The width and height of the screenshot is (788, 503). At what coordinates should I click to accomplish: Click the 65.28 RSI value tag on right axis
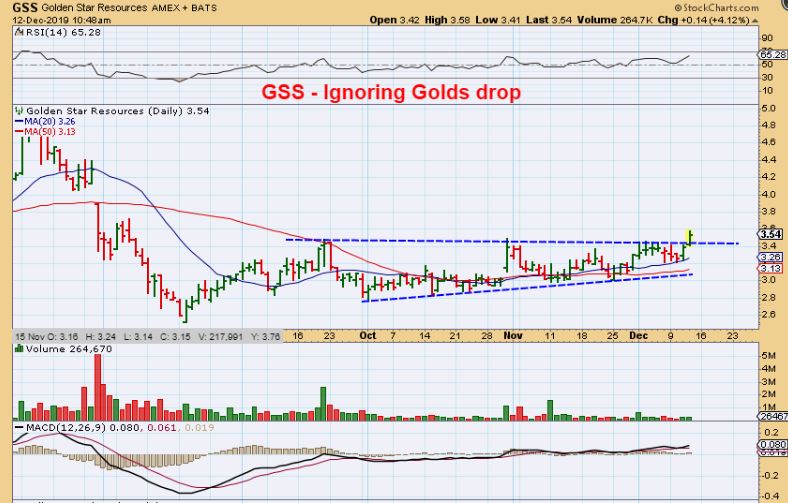772,54
